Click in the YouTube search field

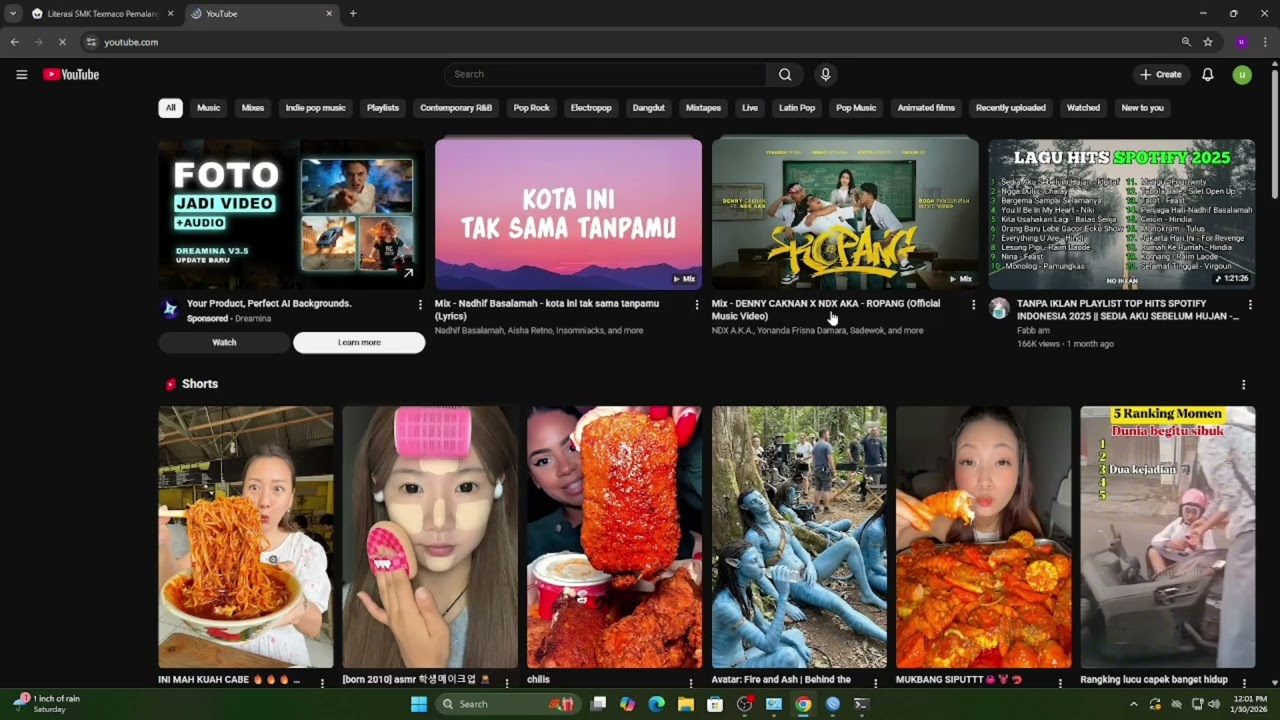click(606, 74)
